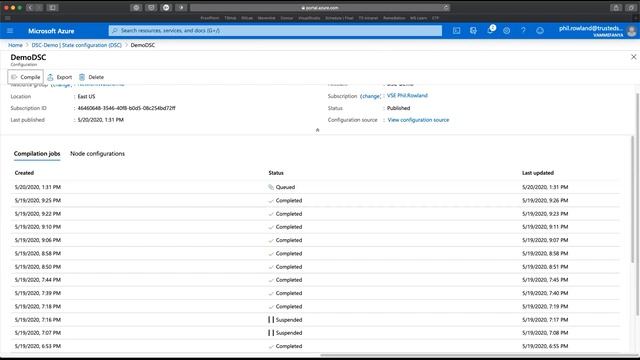
Task: Open the portal settings gear
Action: pos(507,31)
